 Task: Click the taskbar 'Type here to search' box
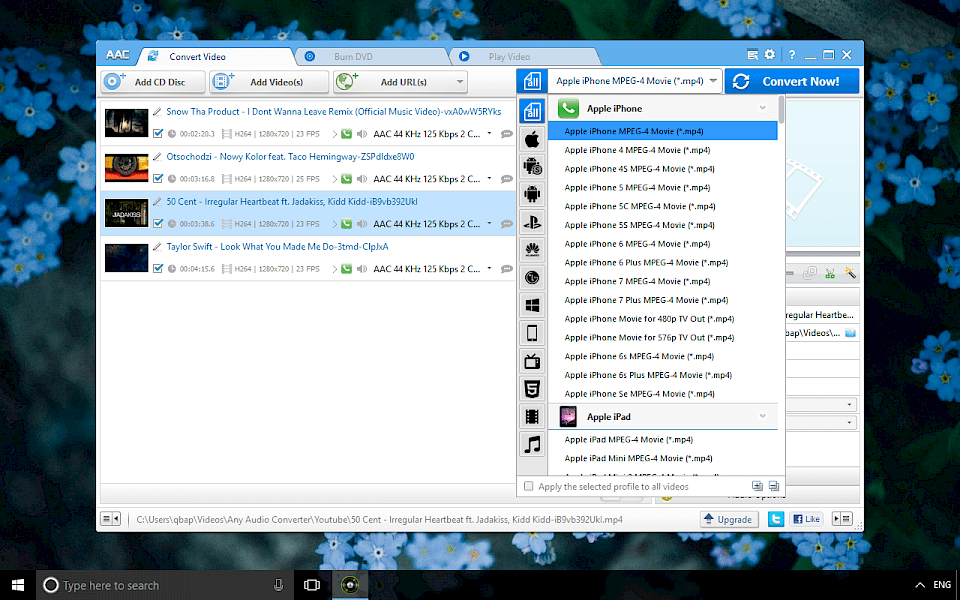[165, 585]
